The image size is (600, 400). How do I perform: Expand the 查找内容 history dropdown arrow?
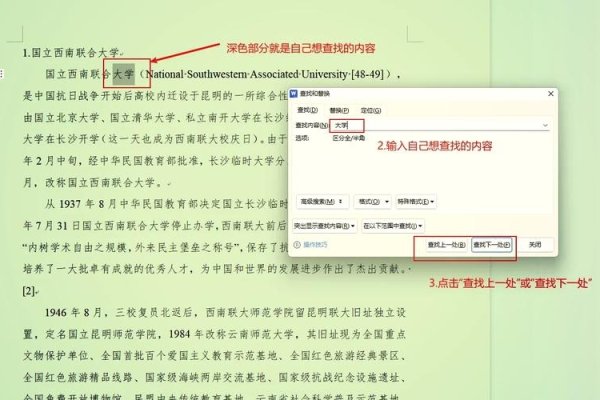pos(545,125)
